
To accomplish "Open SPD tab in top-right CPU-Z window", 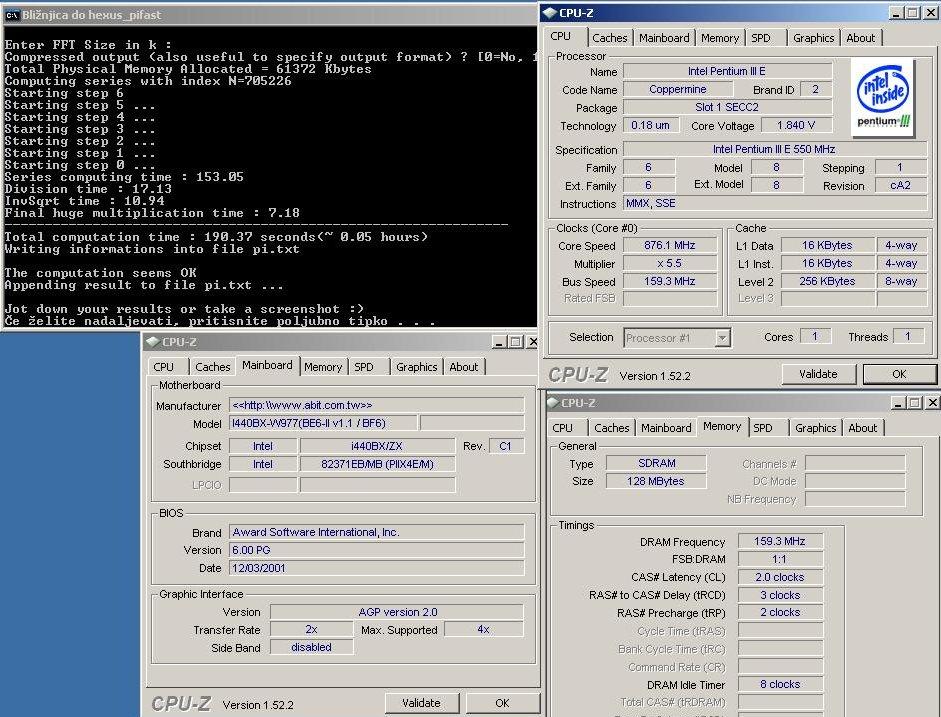I will [x=761, y=38].
